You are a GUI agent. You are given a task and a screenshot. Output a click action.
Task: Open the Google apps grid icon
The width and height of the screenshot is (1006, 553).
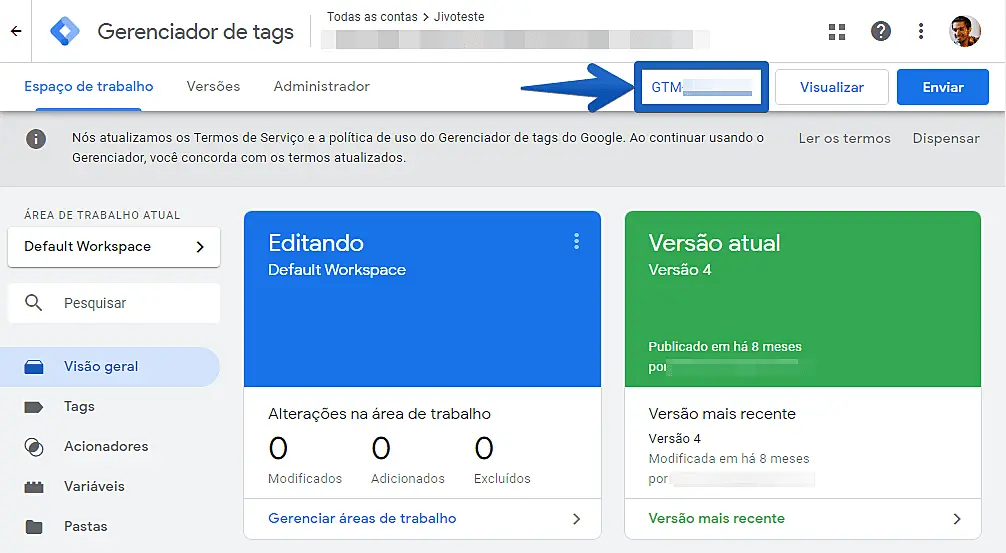[837, 31]
